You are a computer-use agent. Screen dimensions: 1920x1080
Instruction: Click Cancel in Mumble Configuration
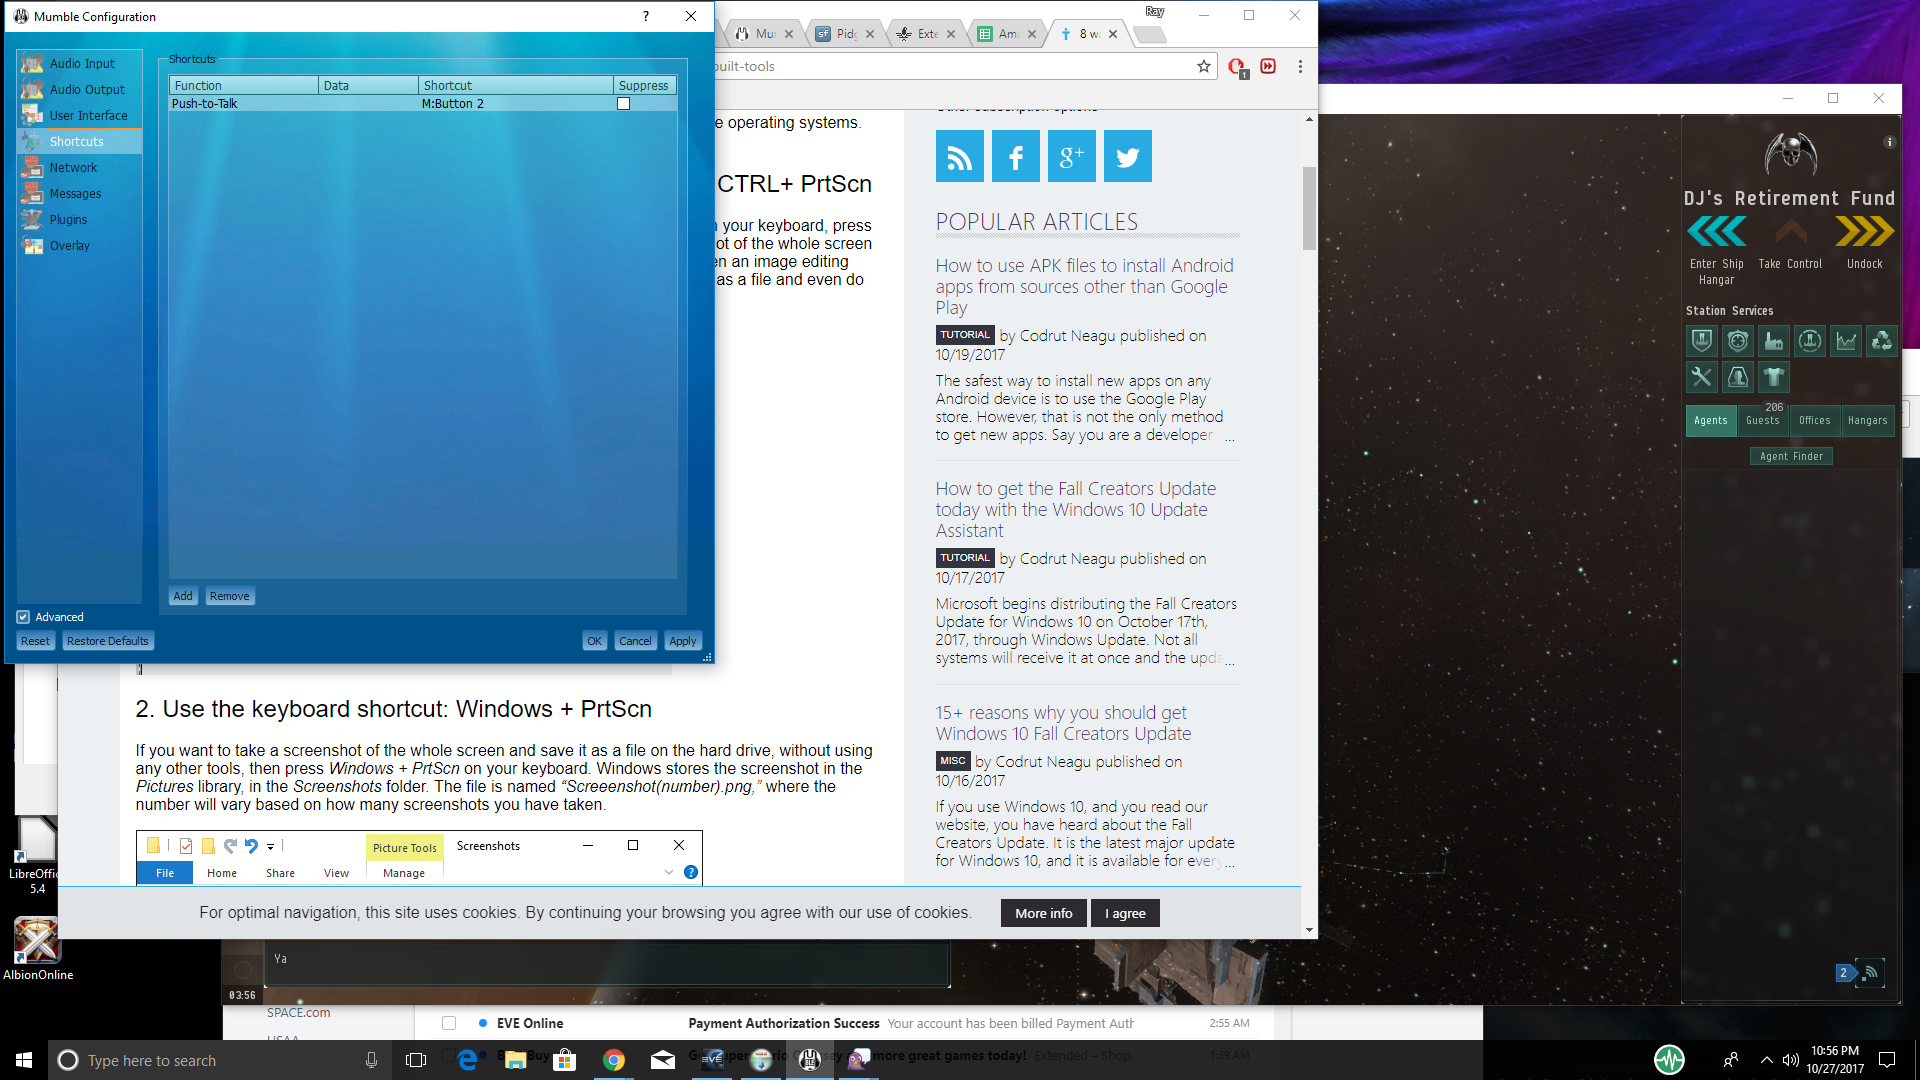pyautogui.click(x=635, y=641)
